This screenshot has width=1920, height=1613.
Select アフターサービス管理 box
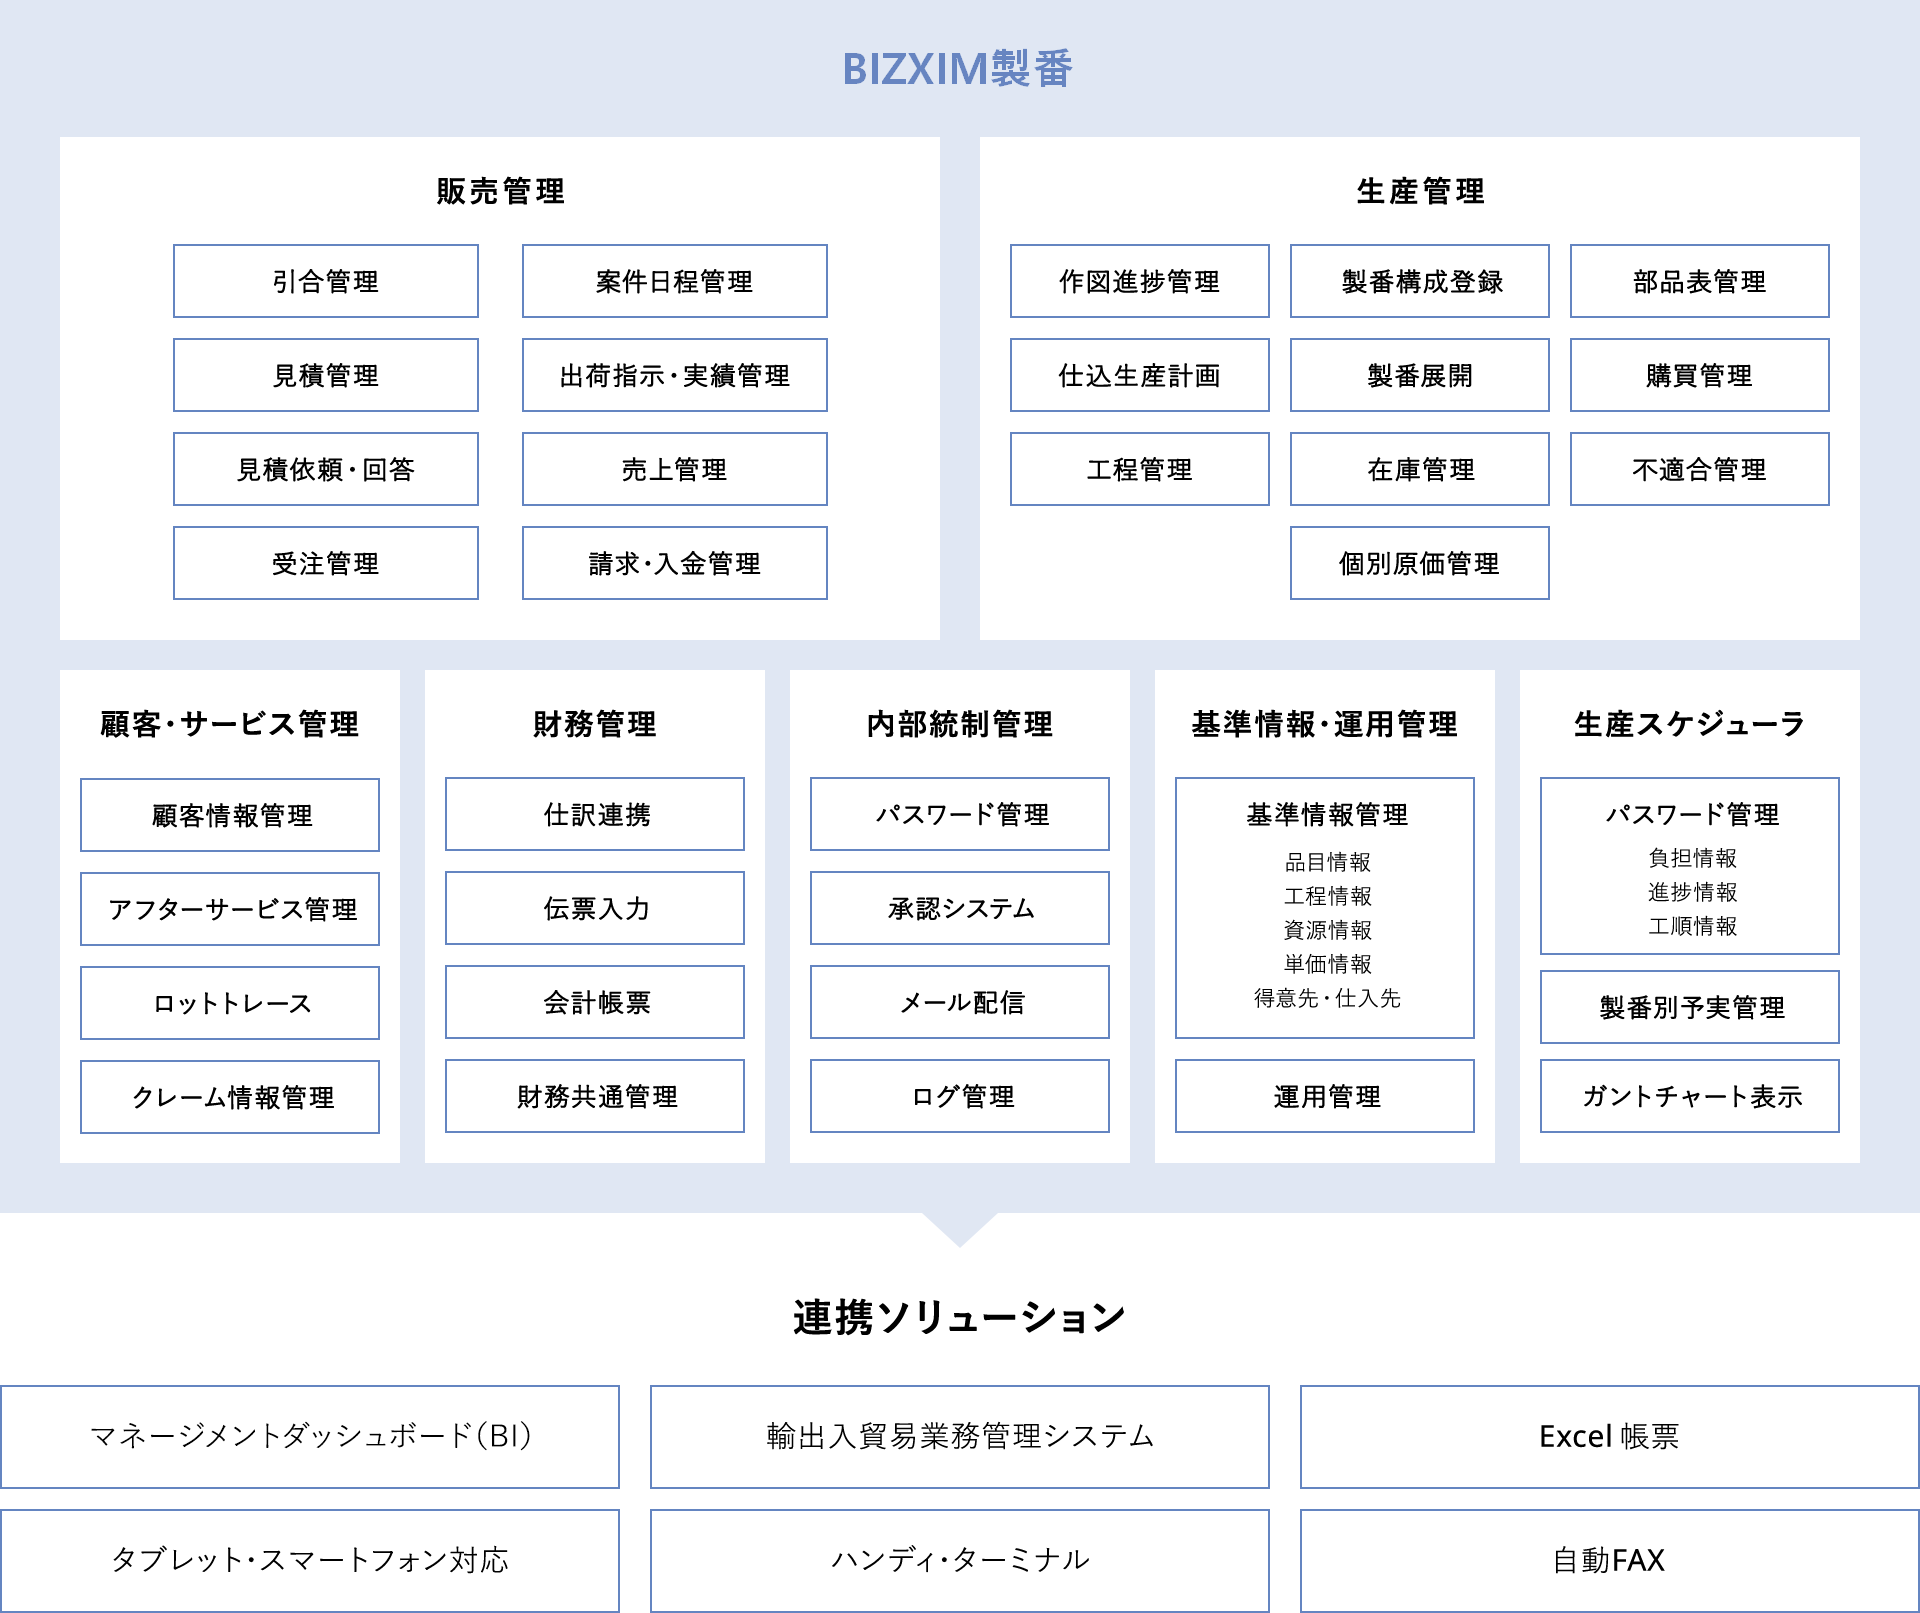[230, 909]
